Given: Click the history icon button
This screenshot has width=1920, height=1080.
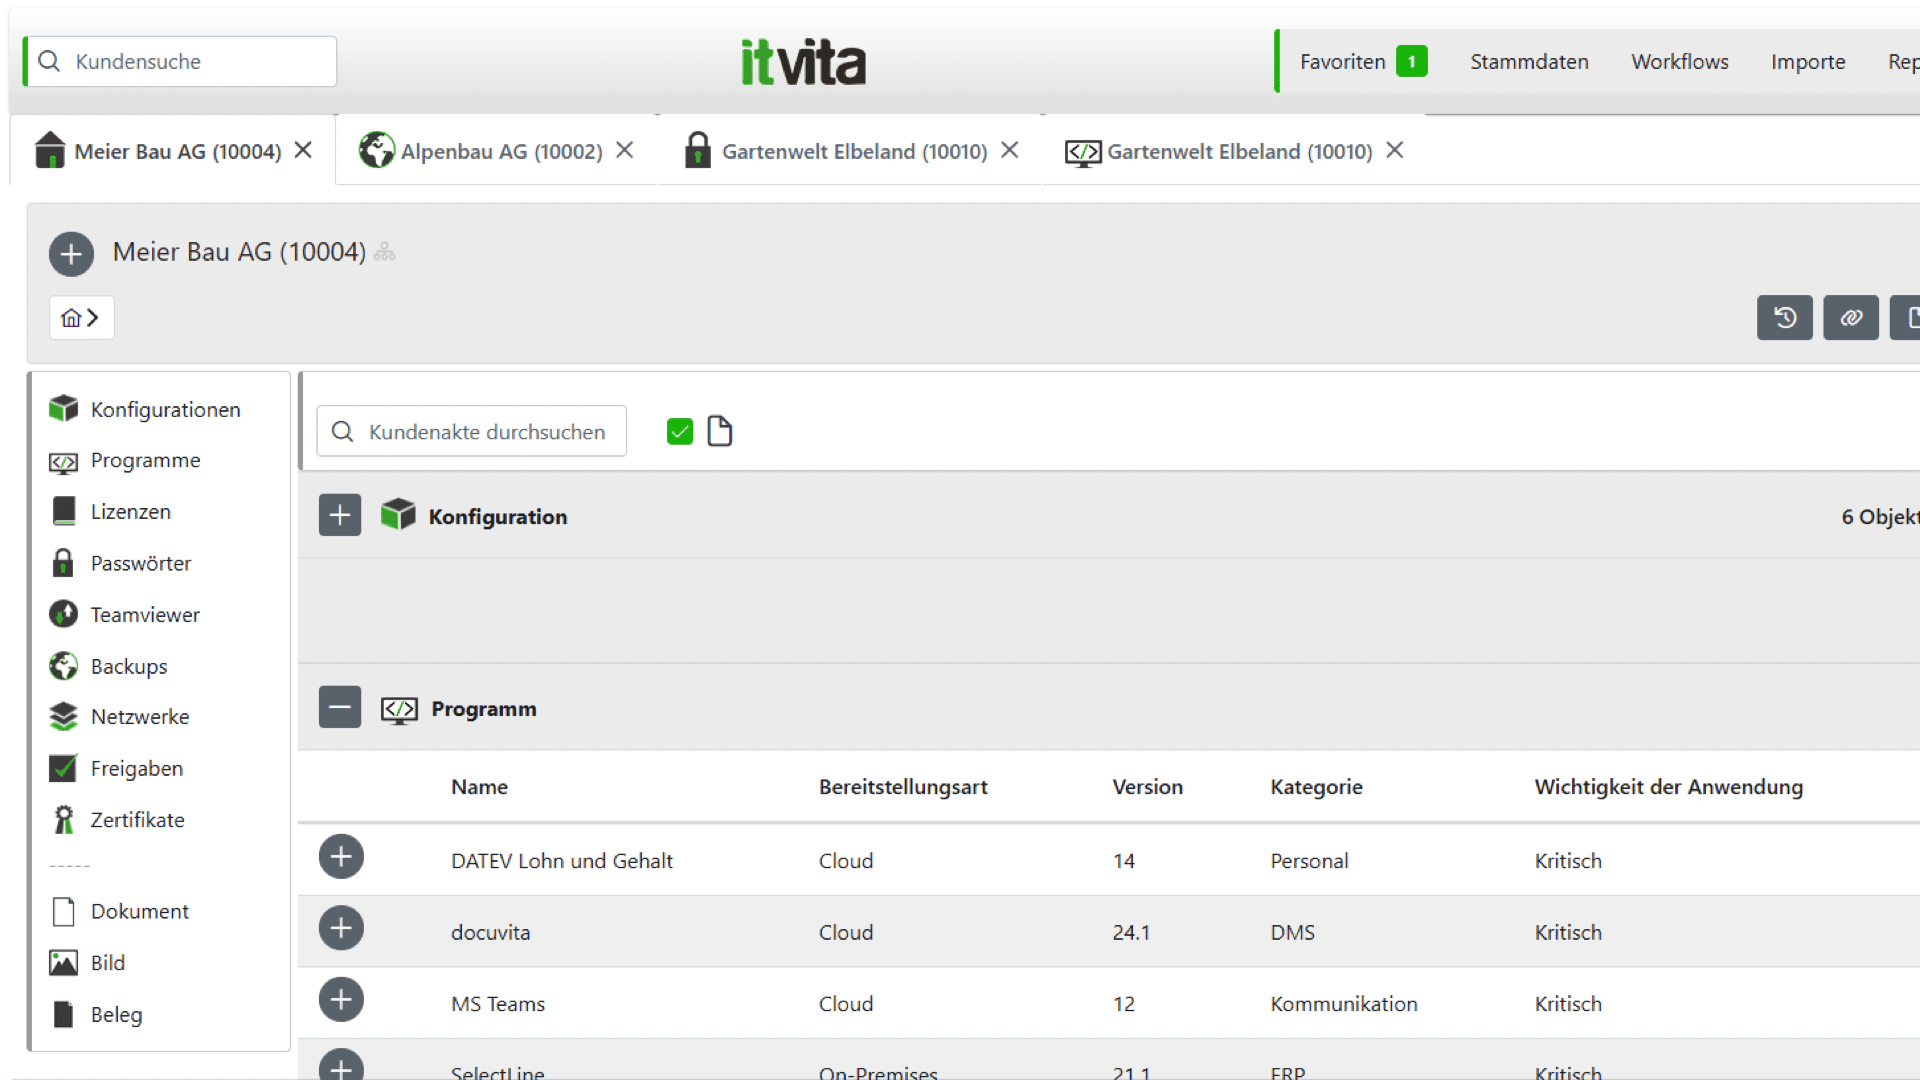Looking at the screenshot, I should [x=1784, y=318].
